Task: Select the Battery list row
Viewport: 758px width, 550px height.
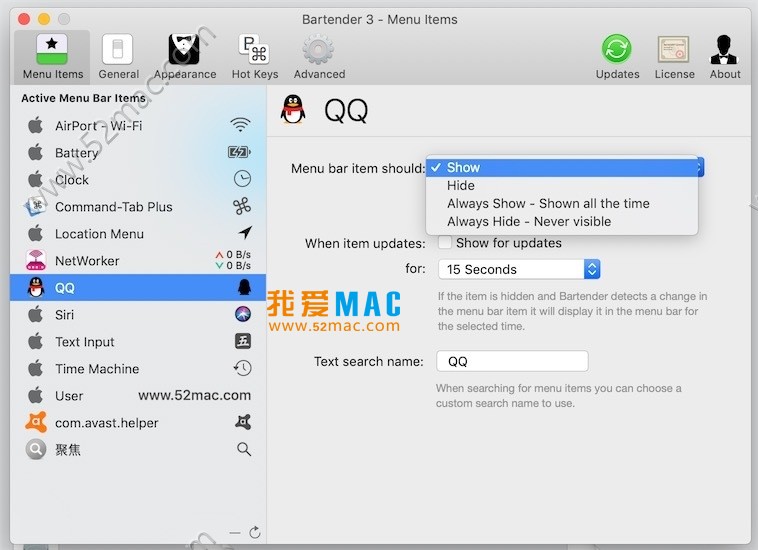Action: point(138,152)
